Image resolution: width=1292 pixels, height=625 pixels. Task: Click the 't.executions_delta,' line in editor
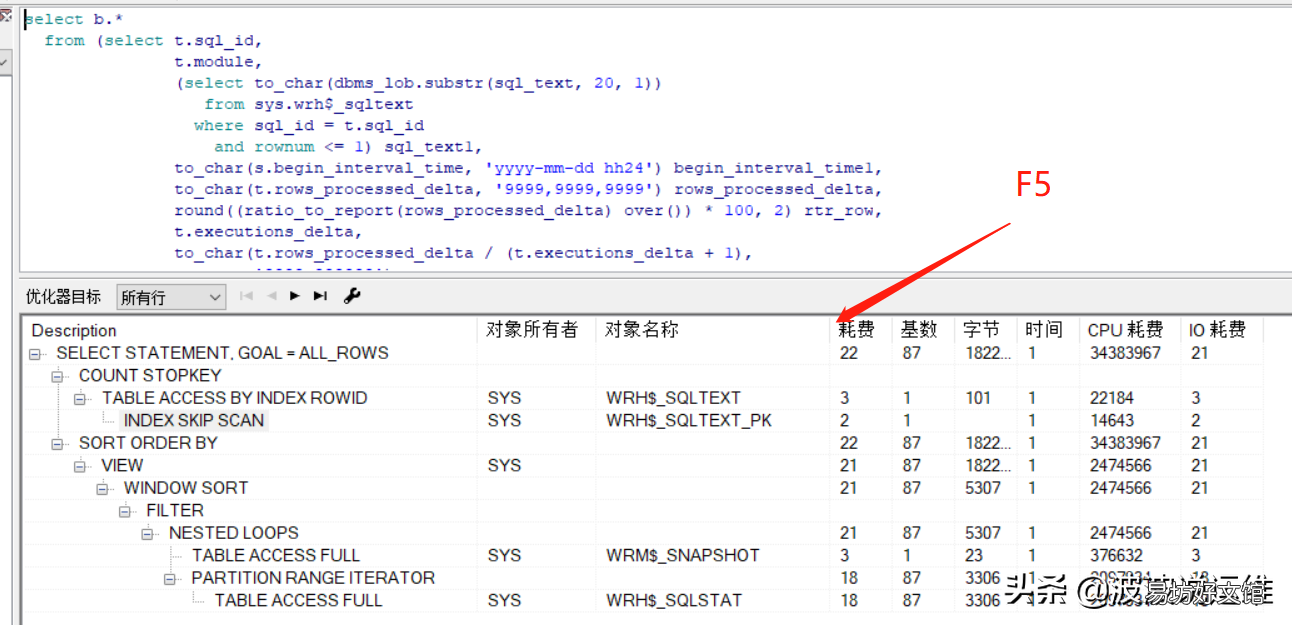point(269,231)
